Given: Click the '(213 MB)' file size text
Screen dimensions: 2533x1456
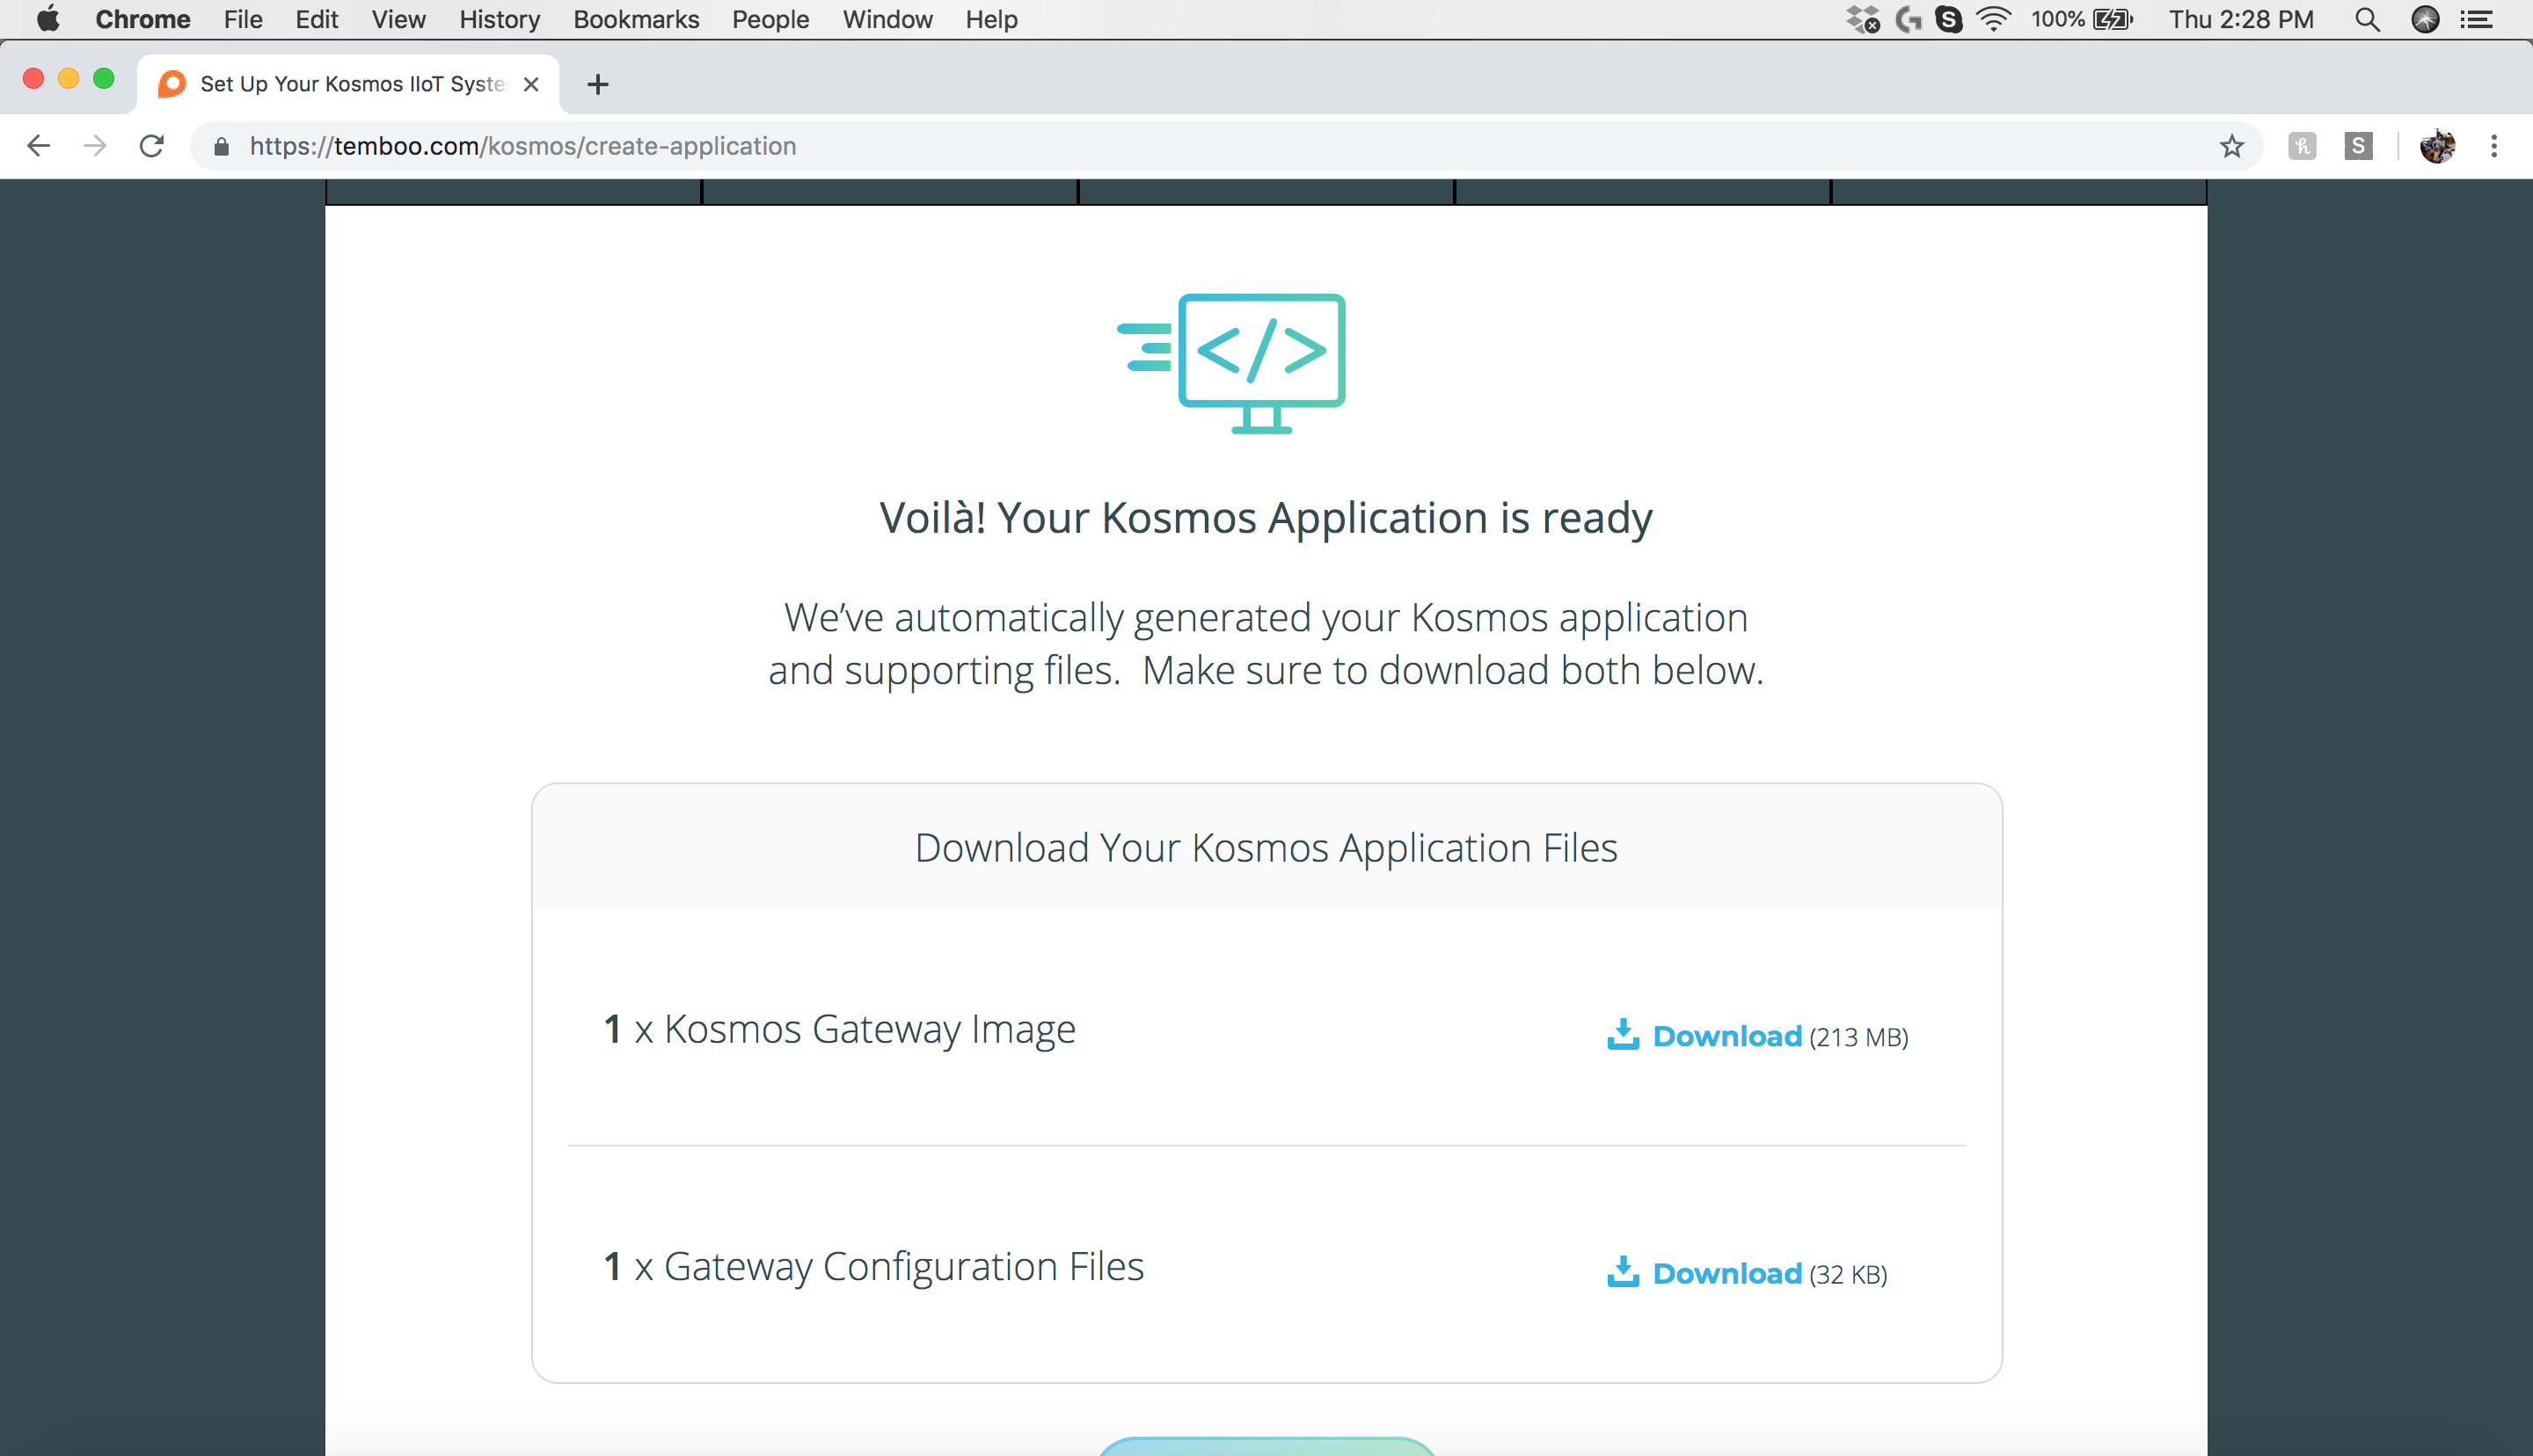Looking at the screenshot, I should tap(1859, 1038).
